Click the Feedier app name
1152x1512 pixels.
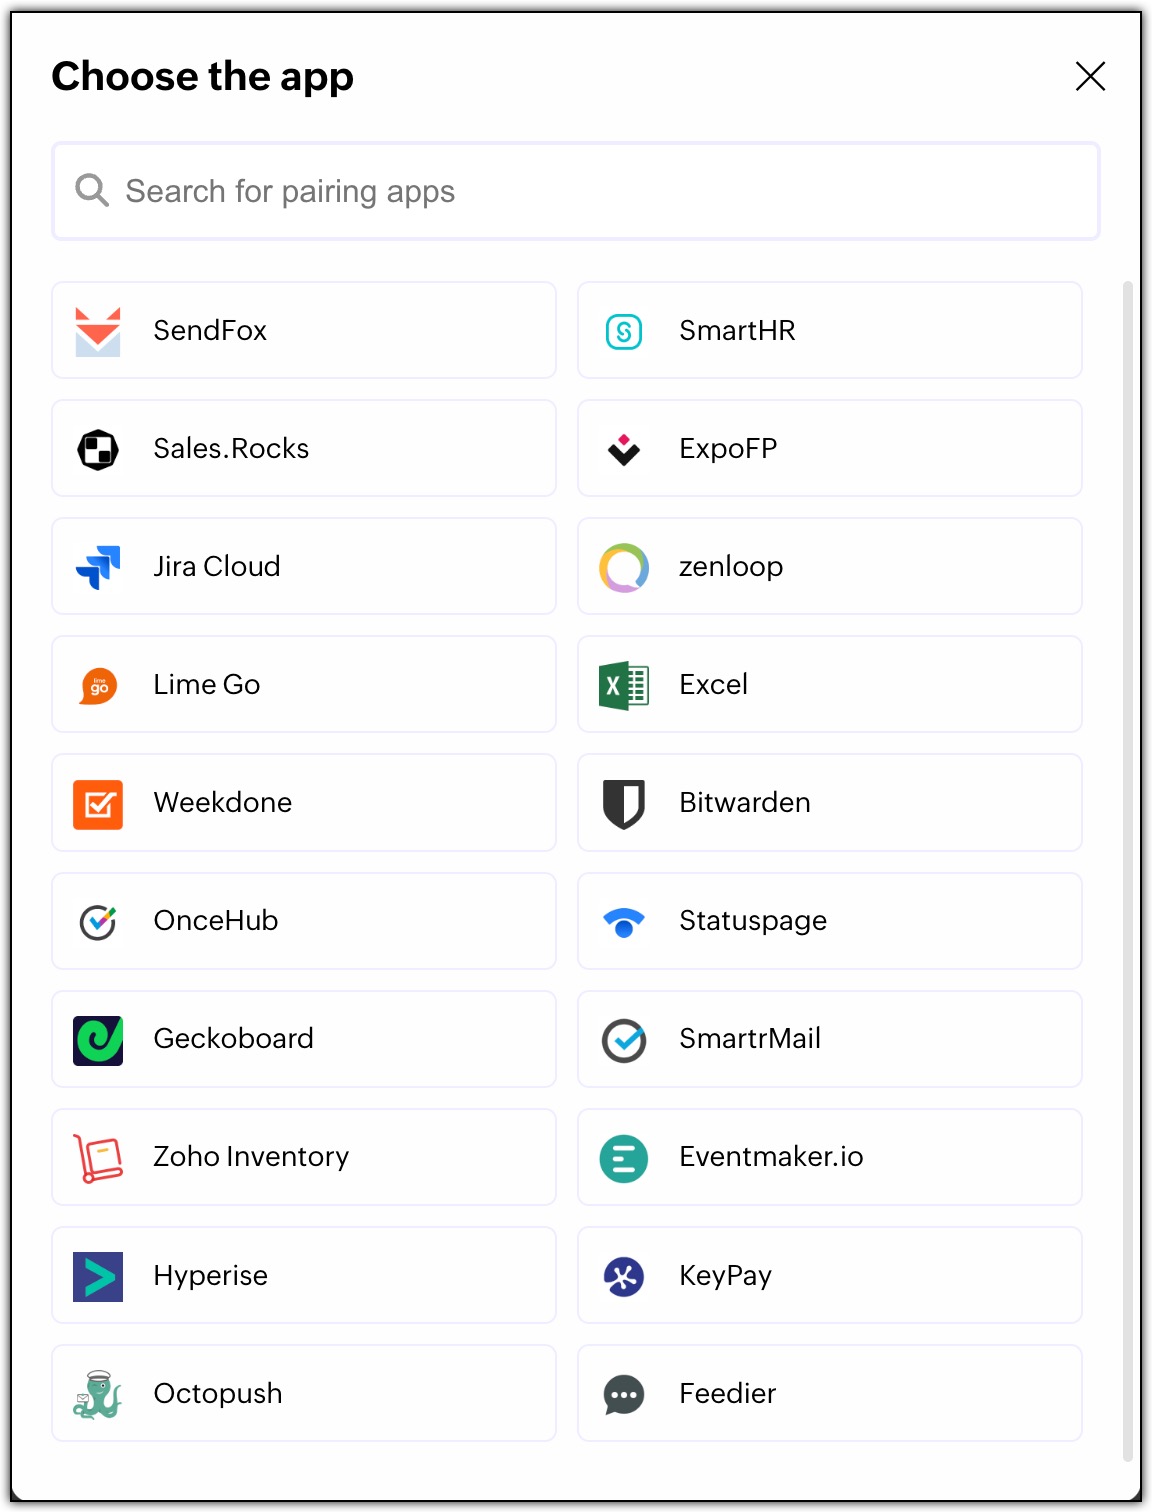728,1394
